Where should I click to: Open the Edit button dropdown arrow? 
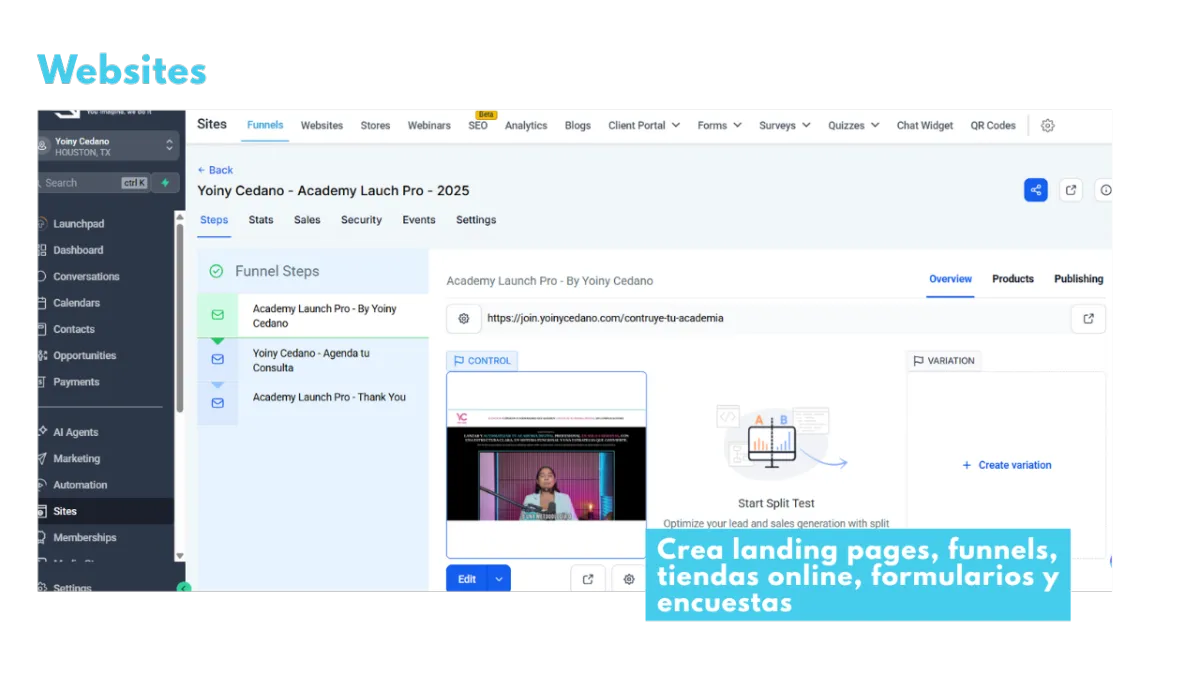[x=500, y=579]
